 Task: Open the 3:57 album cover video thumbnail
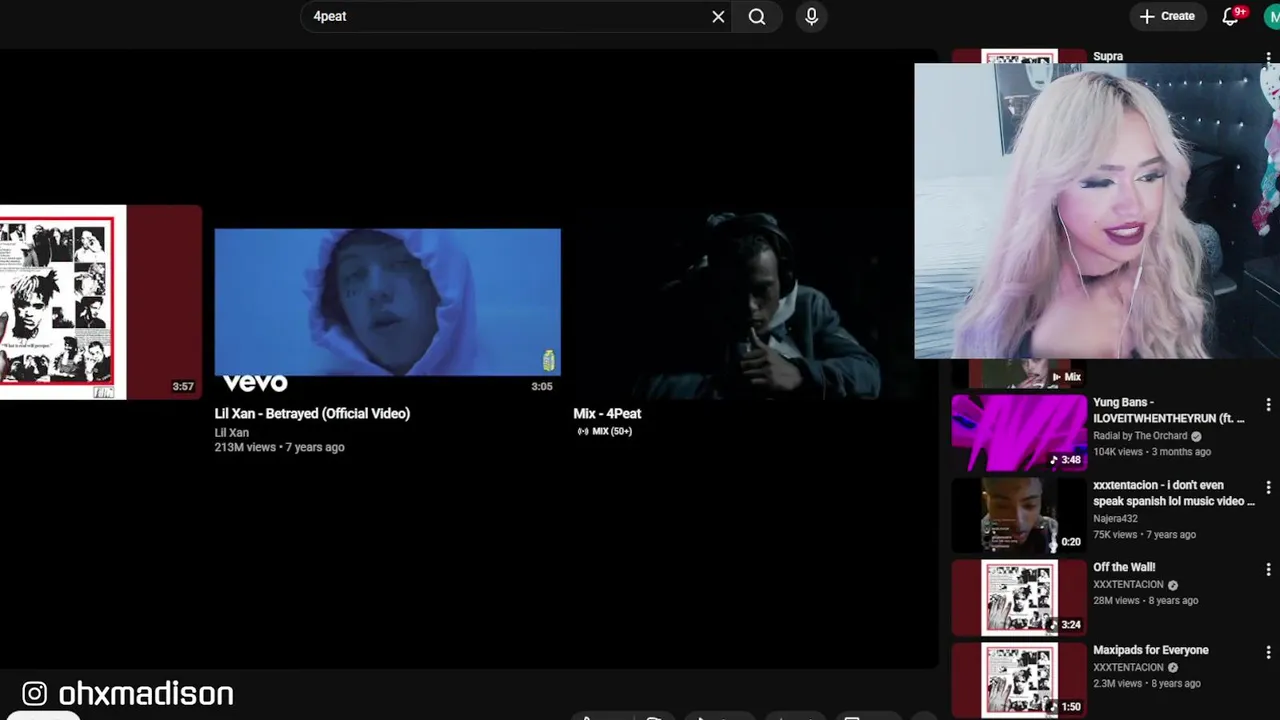(x=100, y=302)
